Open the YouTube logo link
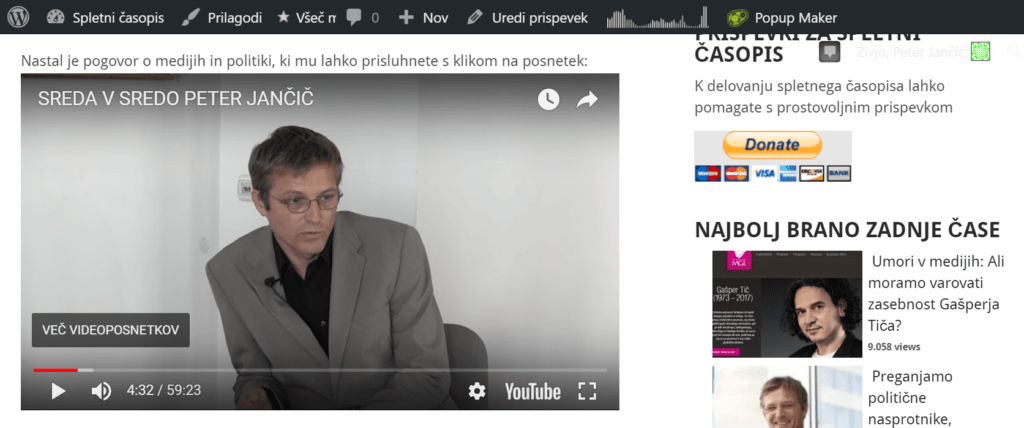This screenshot has height=428, width=1024. (x=532, y=391)
